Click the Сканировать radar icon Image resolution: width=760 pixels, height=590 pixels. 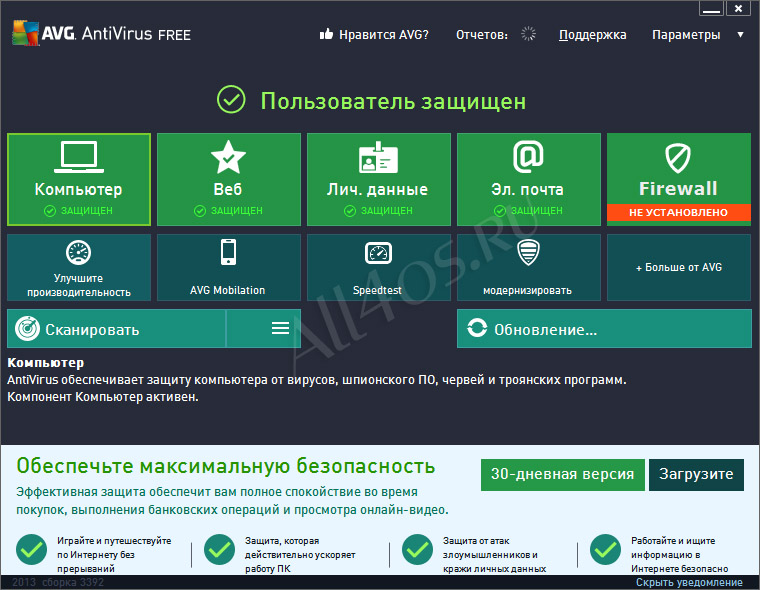coord(28,329)
